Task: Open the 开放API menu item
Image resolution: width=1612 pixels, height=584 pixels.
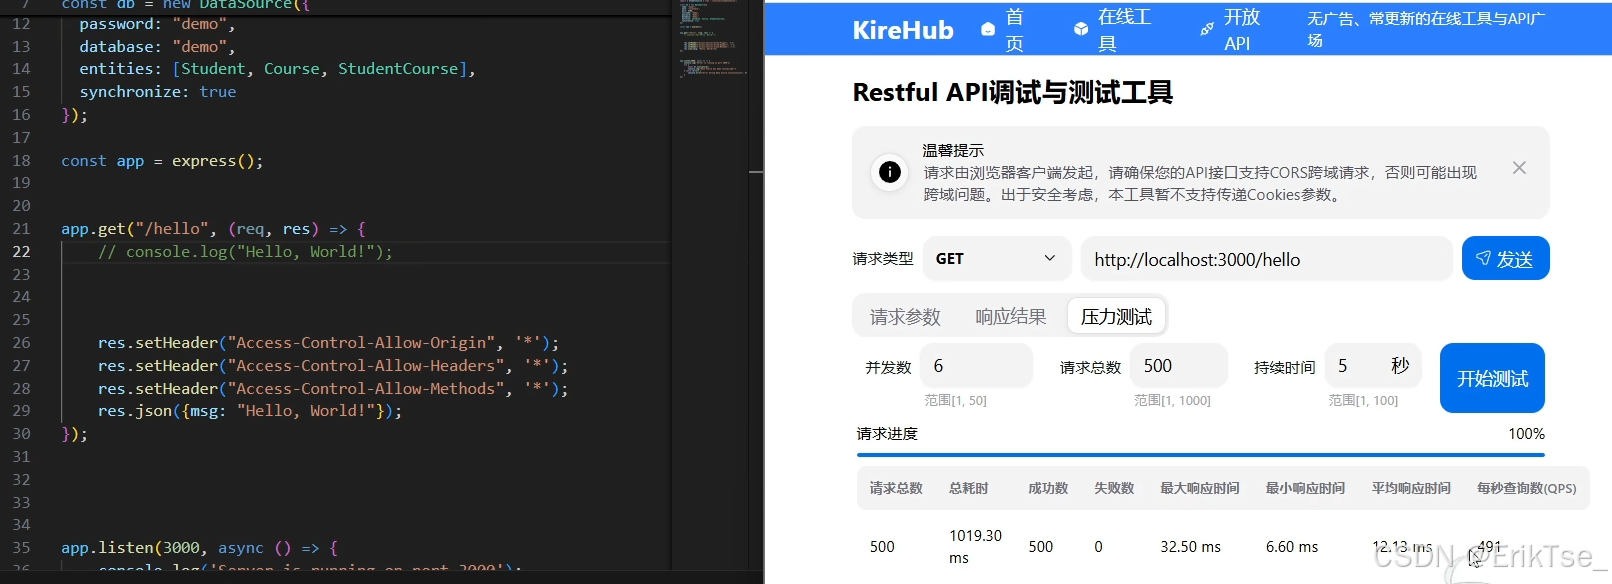Action: 1242,30
